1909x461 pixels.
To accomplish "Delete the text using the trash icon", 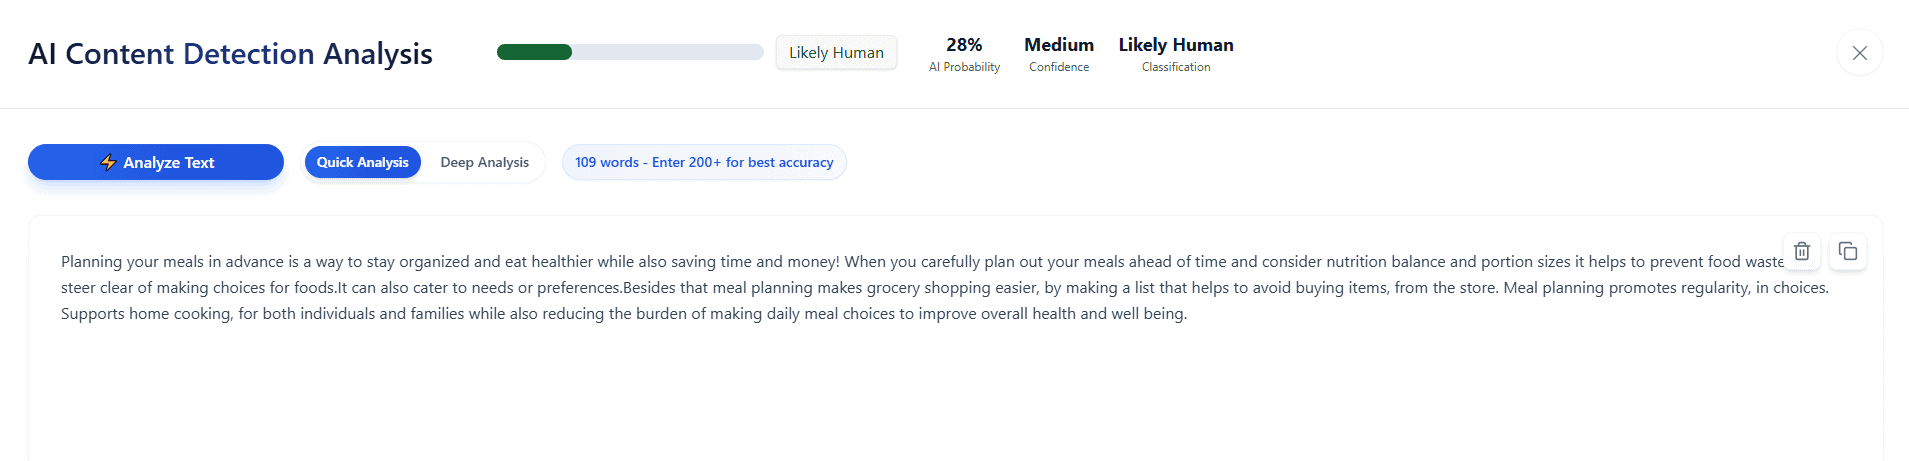I will (x=1801, y=251).
